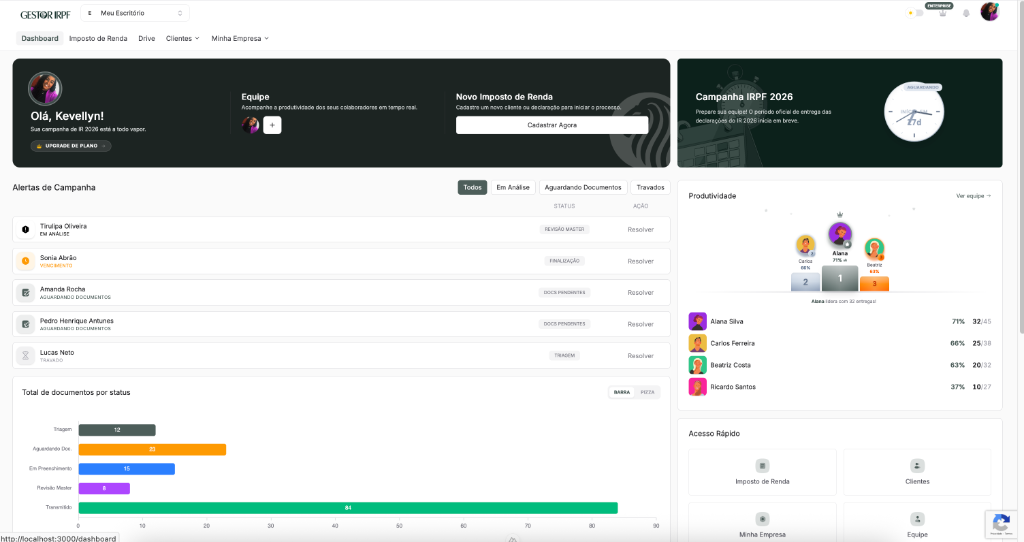Select the Travados alerts filter
The image size is (1024, 542).
point(650,187)
